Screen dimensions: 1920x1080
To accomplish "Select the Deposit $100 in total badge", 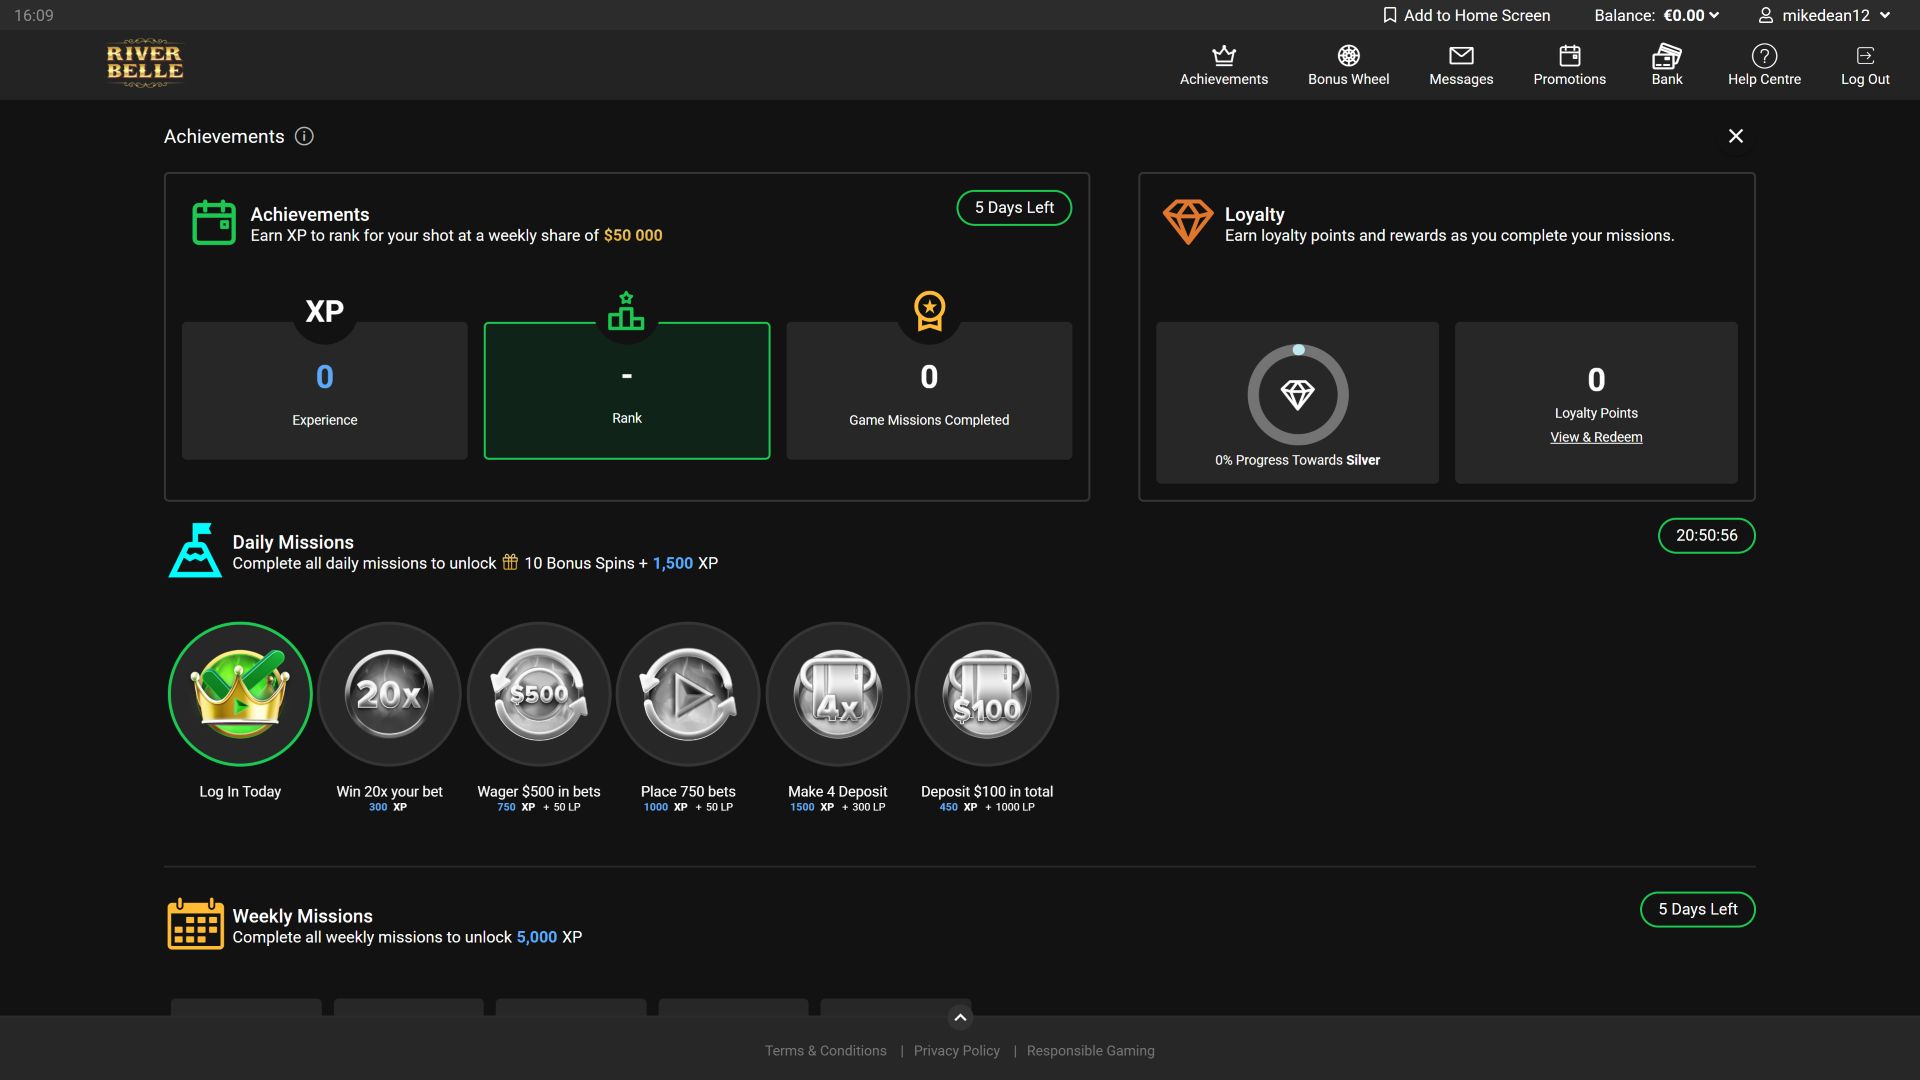I will pos(987,694).
